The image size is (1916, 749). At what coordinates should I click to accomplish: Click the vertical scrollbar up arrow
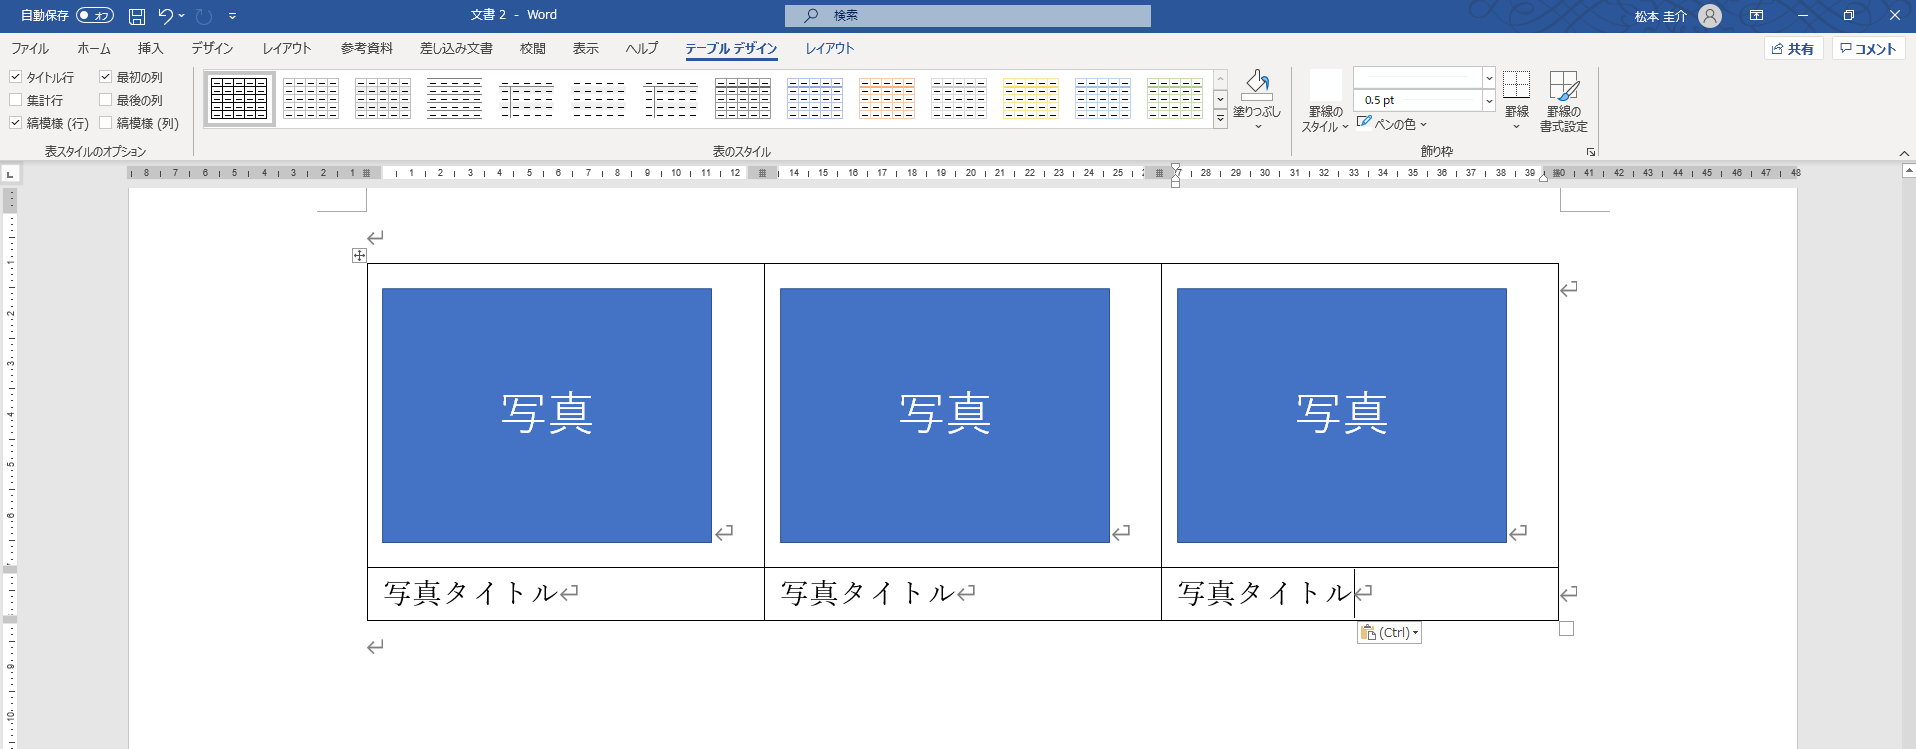pyautogui.click(x=1908, y=172)
